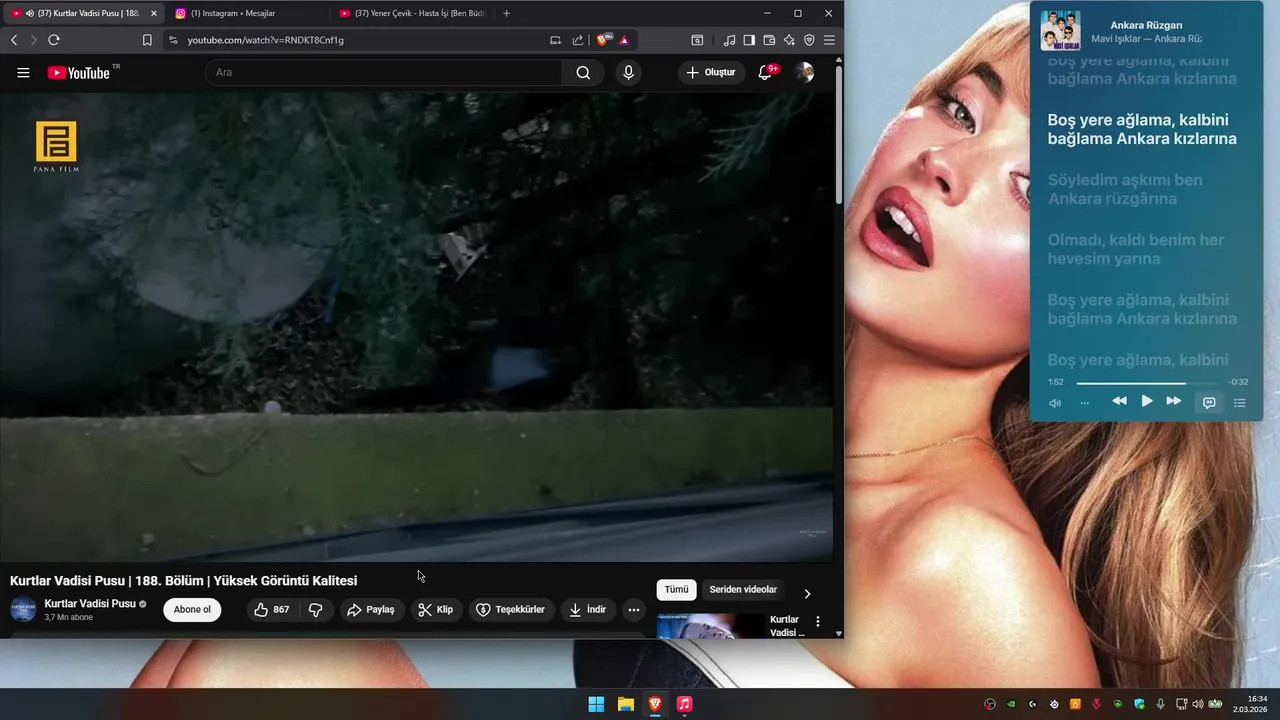Screen dimensions: 1280x720
Task: Switch to Instagram Mesajlar tab
Action: (x=245, y=13)
